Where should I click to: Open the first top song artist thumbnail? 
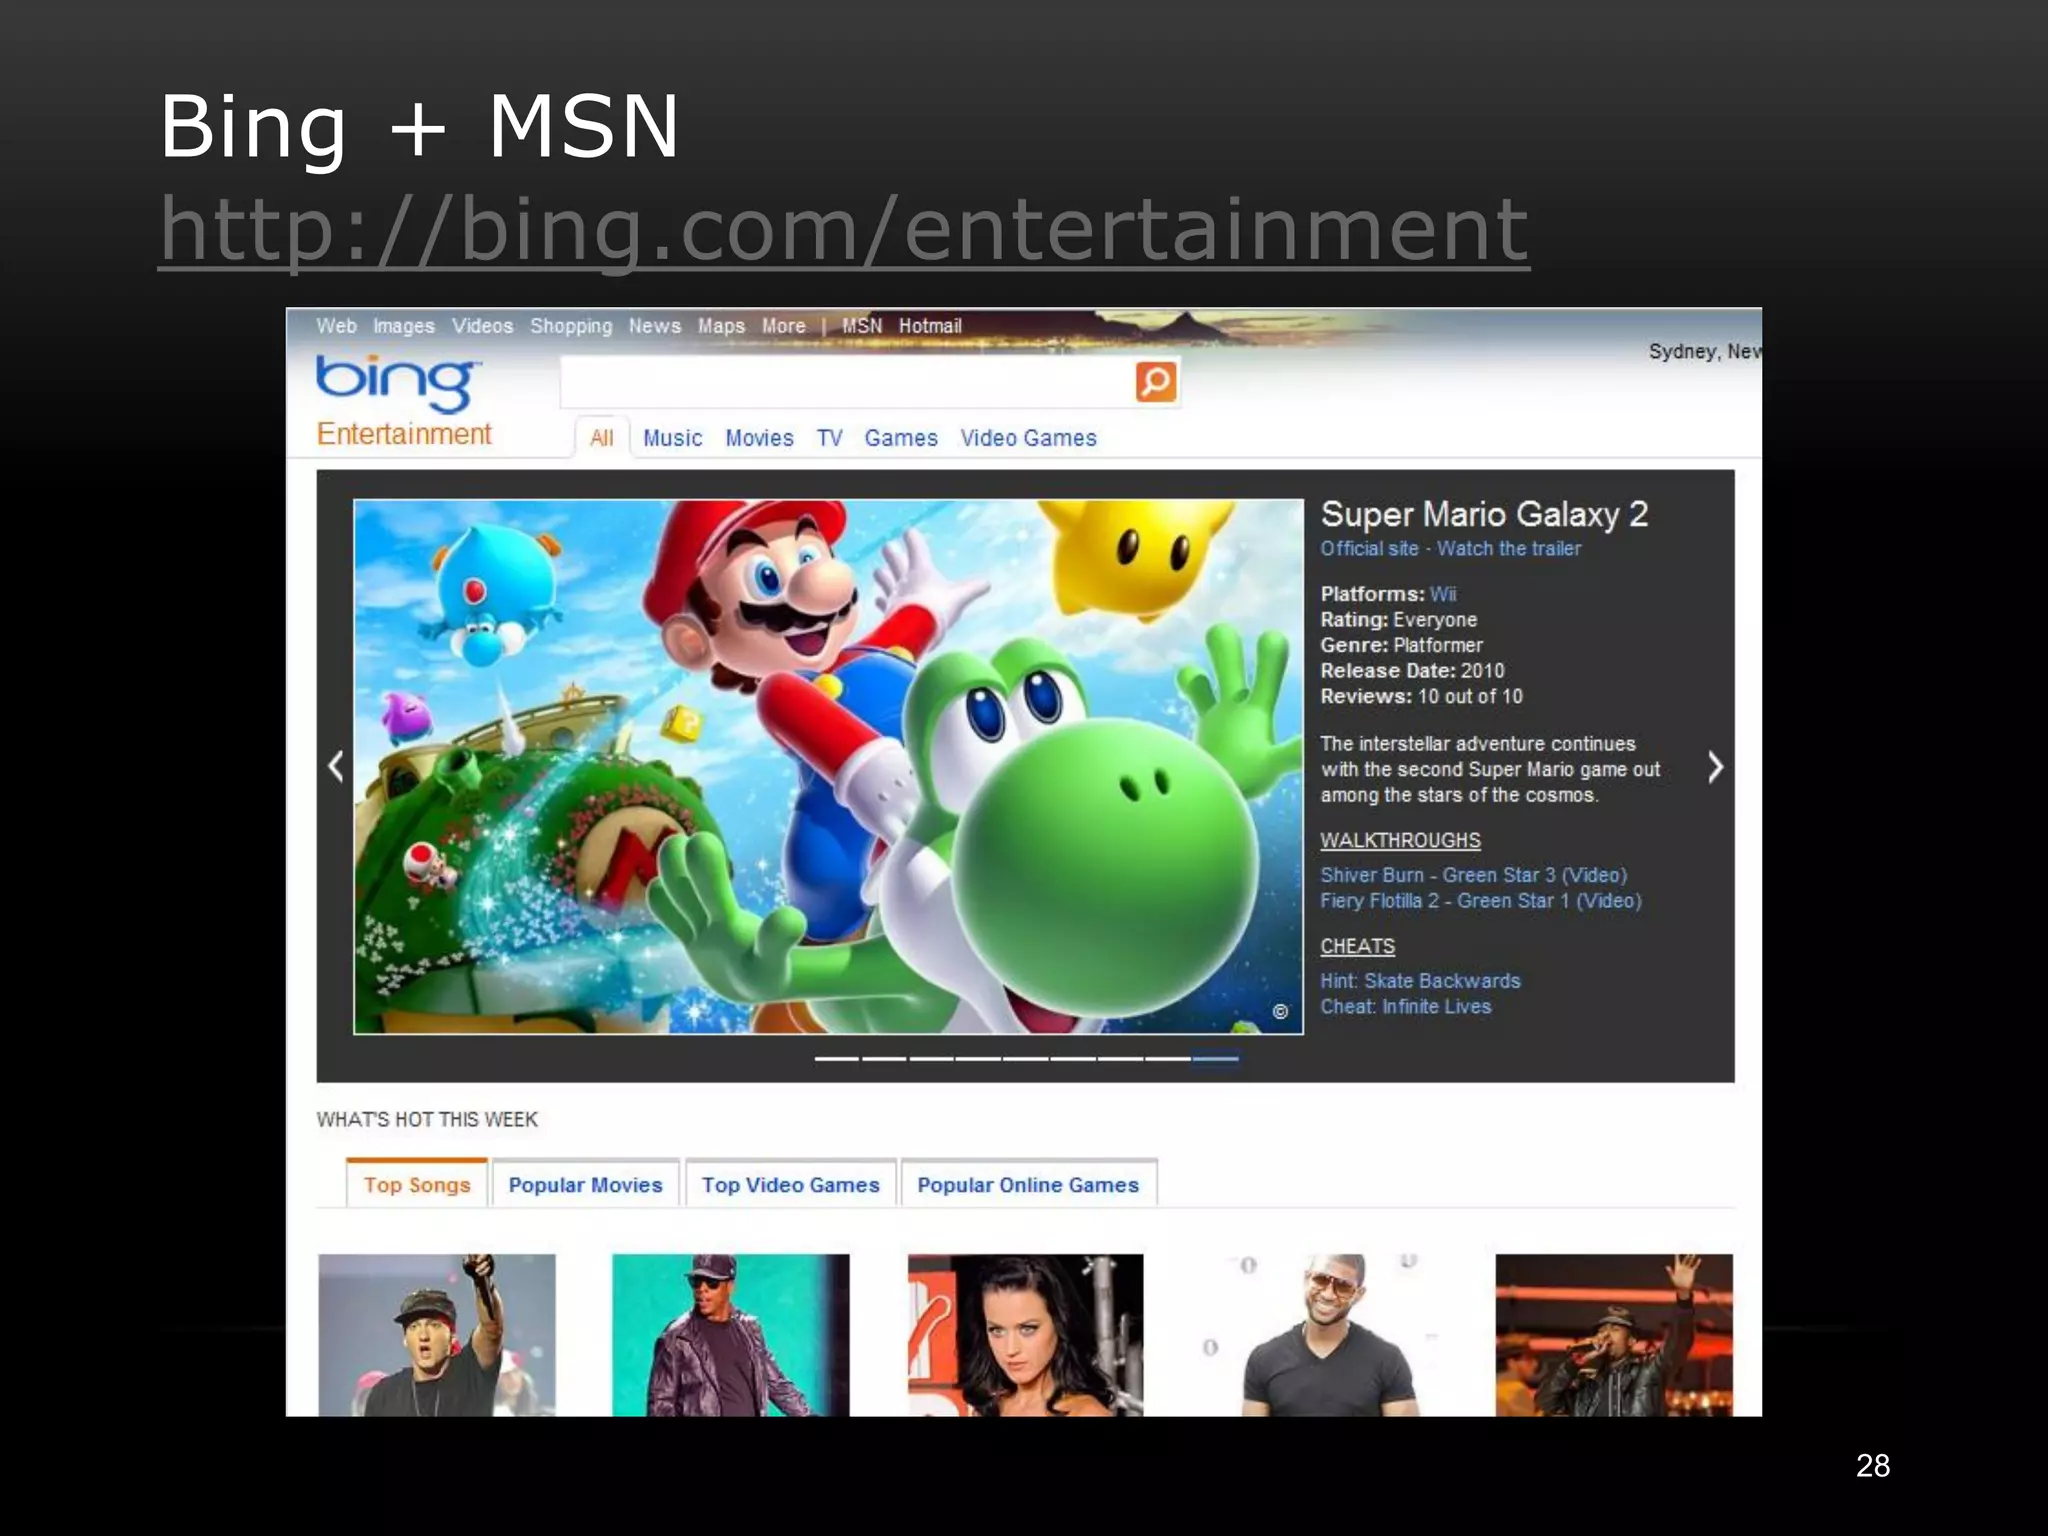click(x=437, y=1335)
